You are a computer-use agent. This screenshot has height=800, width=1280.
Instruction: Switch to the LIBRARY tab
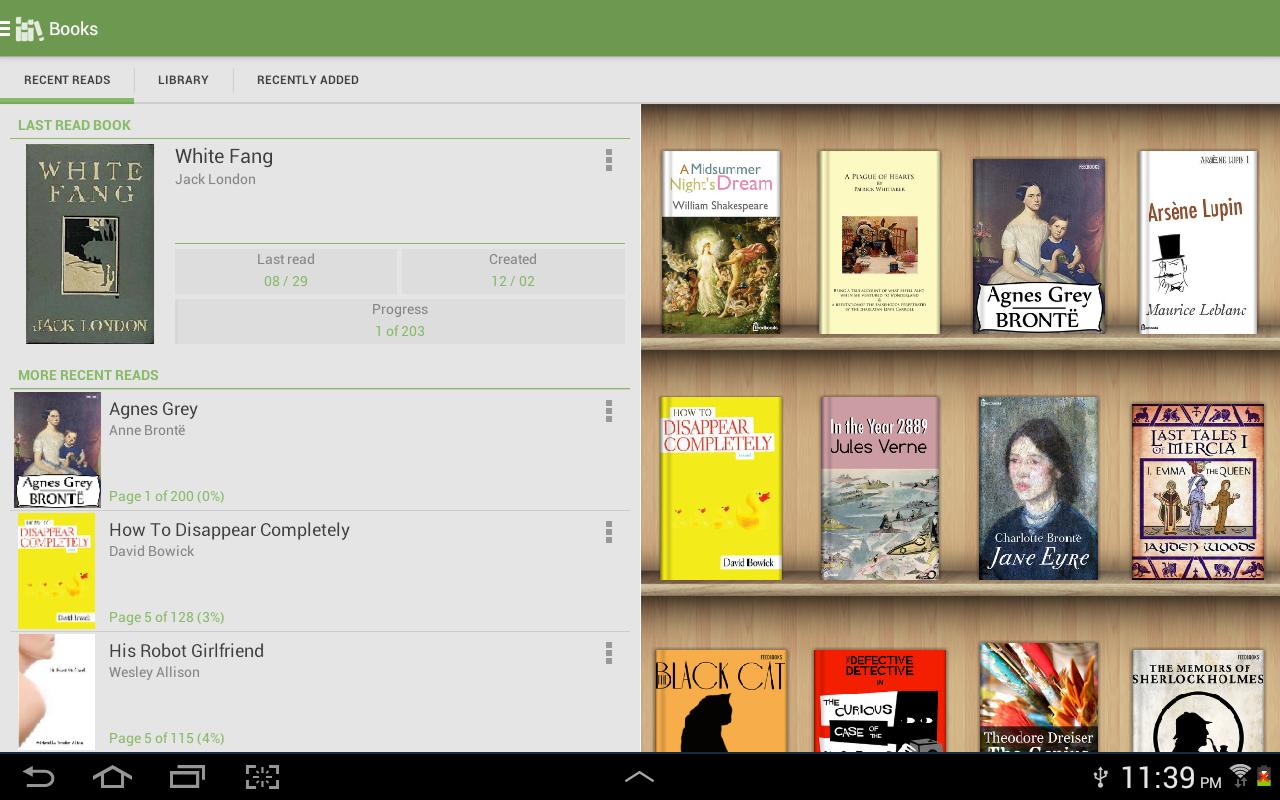tap(183, 80)
